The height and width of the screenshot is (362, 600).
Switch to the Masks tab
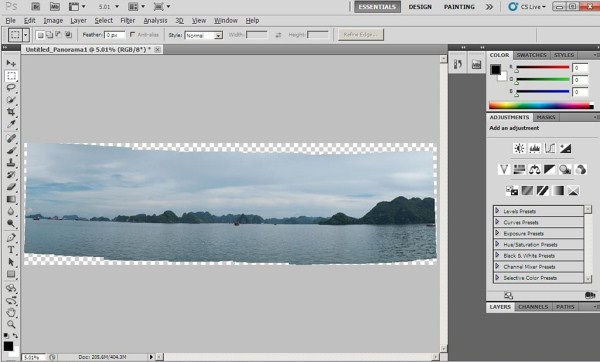pos(546,117)
